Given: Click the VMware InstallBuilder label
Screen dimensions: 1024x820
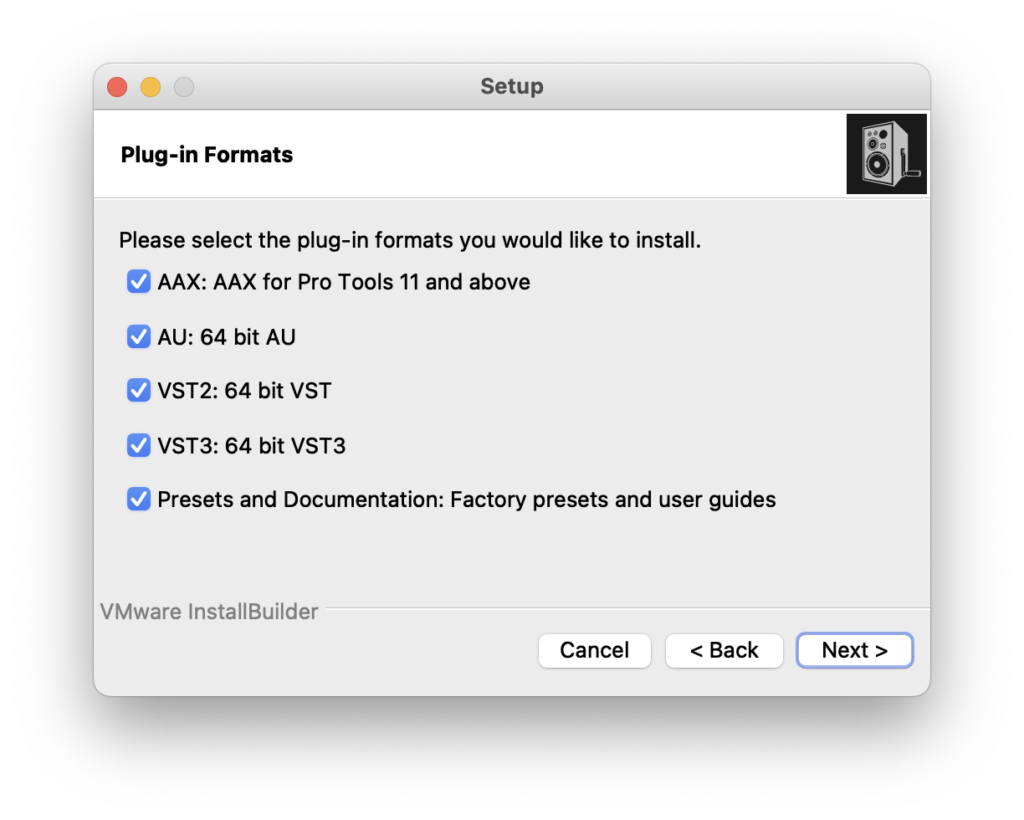Looking at the screenshot, I should (209, 611).
